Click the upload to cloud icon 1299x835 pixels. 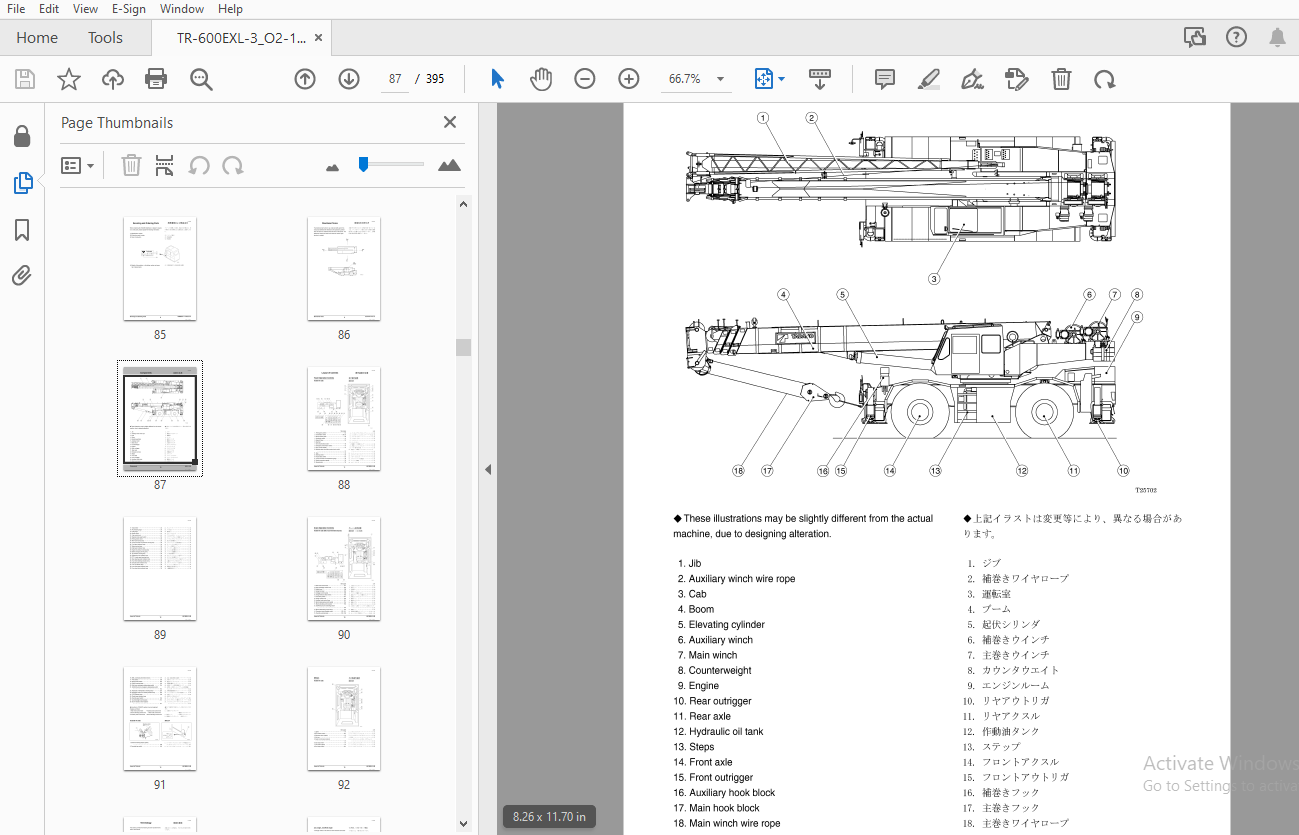pyautogui.click(x=113, y=79)
